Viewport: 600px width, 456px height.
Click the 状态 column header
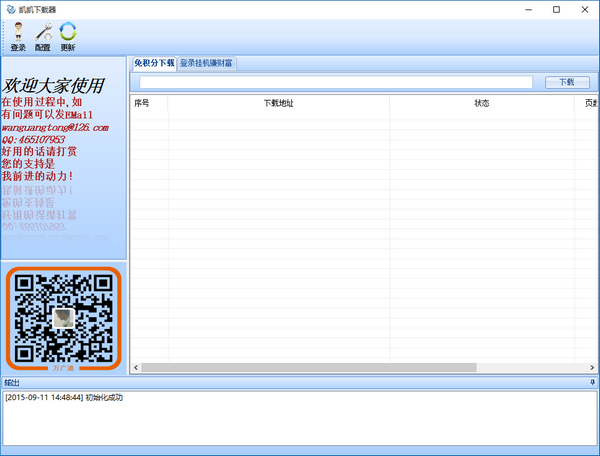click(x=482, y=103)
